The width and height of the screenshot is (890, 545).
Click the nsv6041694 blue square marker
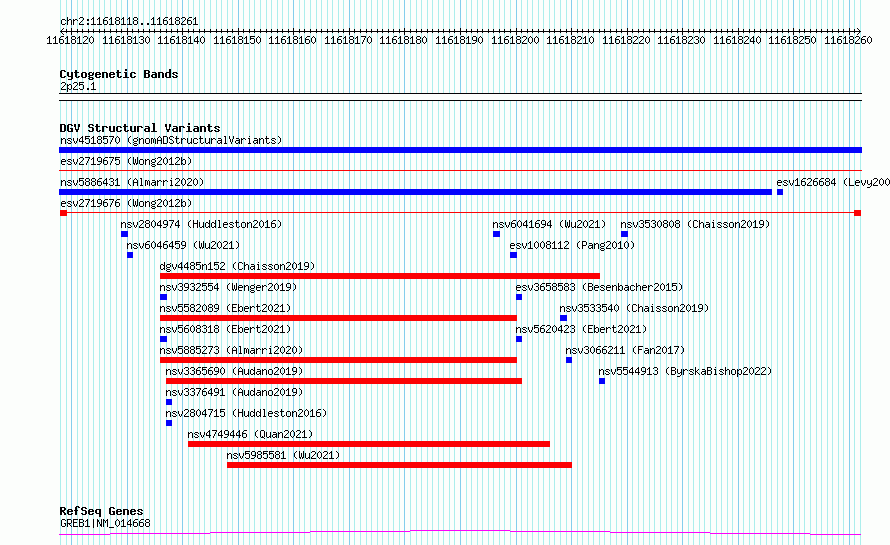[497, 234]
